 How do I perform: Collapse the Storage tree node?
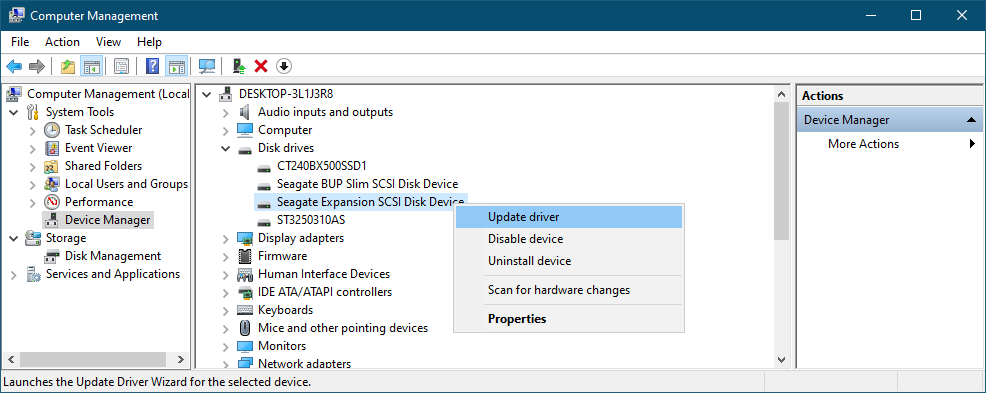click(x=14, y=238)
